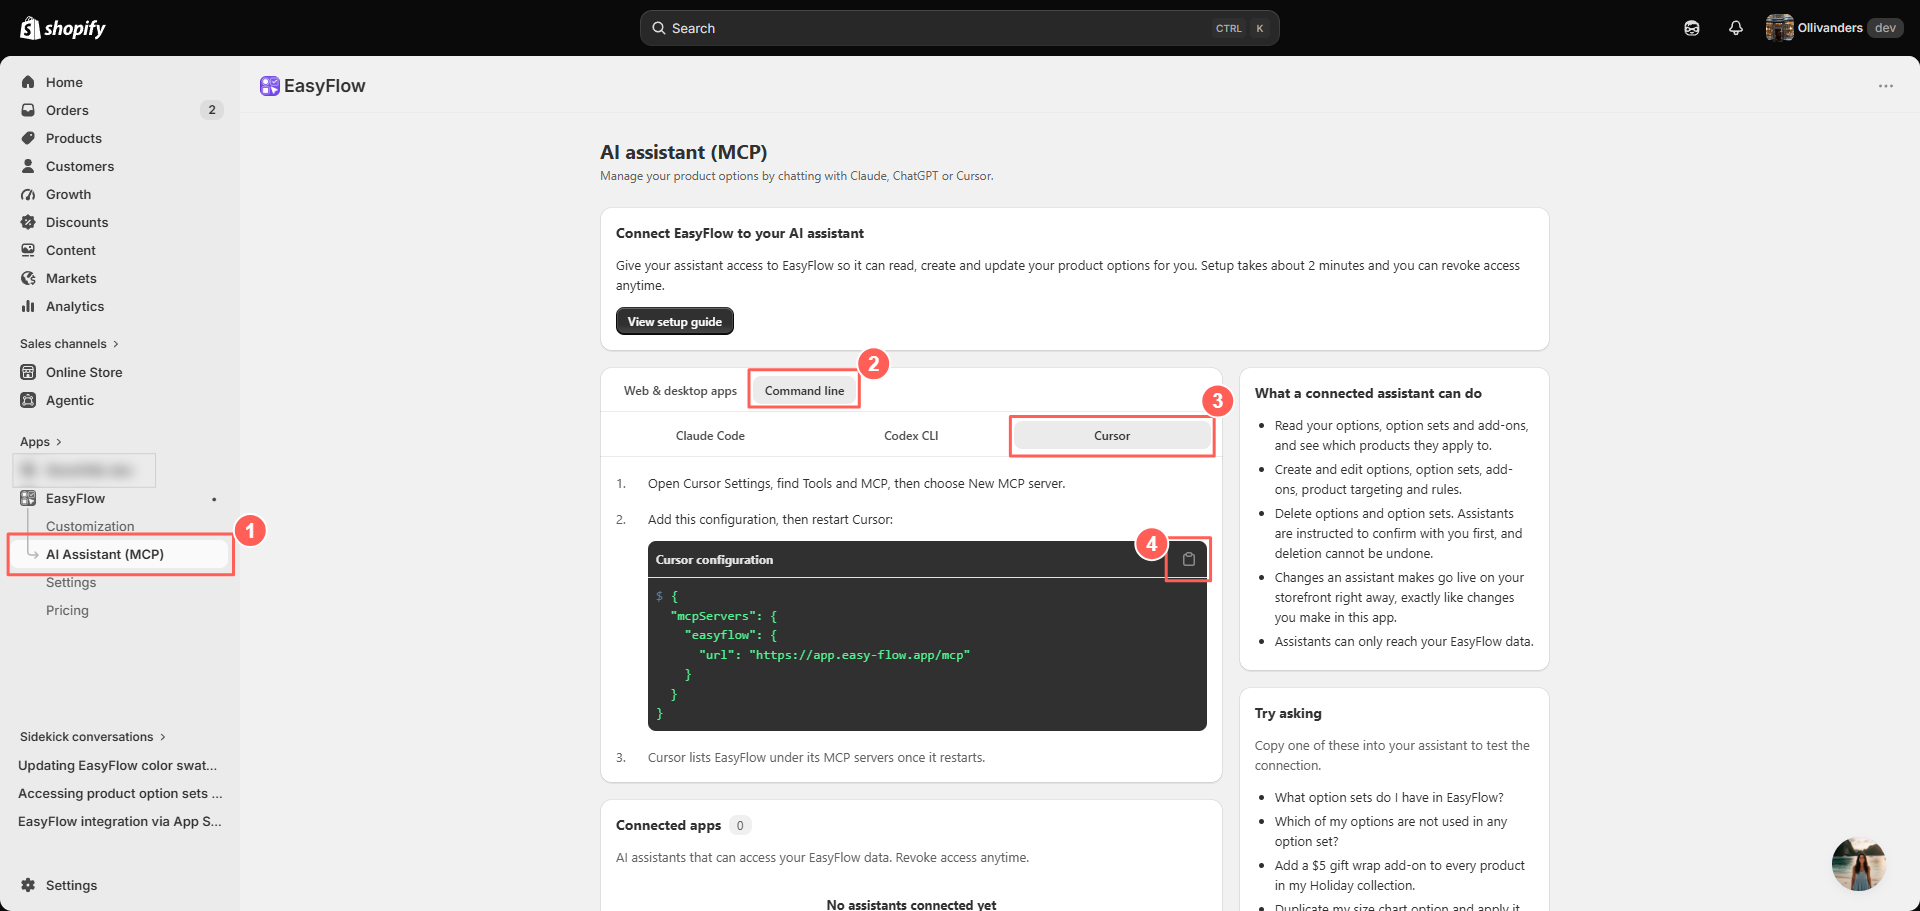The image size is (1920, 911).
Task: Expand the Sales channels section
Action: click(x=69, y=344)
